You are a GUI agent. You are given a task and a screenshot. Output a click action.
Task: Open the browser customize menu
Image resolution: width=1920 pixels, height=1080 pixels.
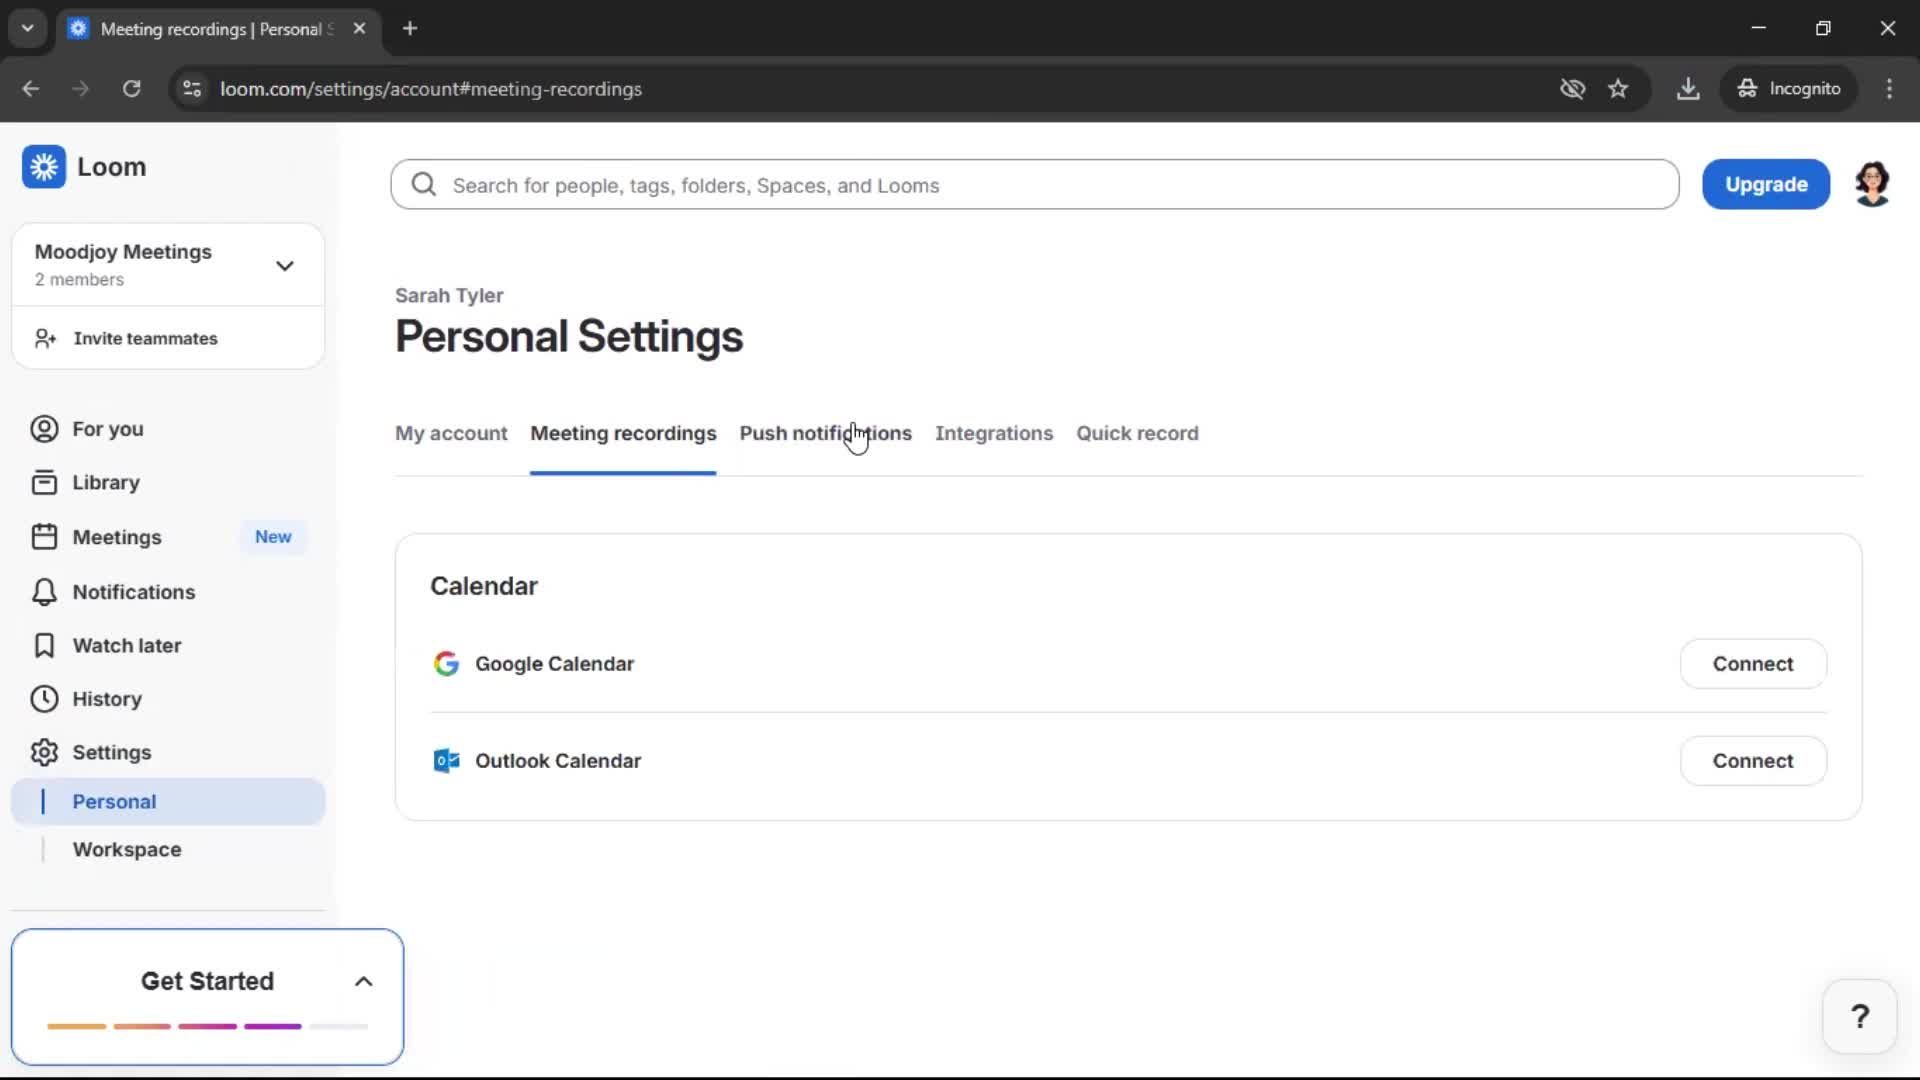(x=1889, y=88)
